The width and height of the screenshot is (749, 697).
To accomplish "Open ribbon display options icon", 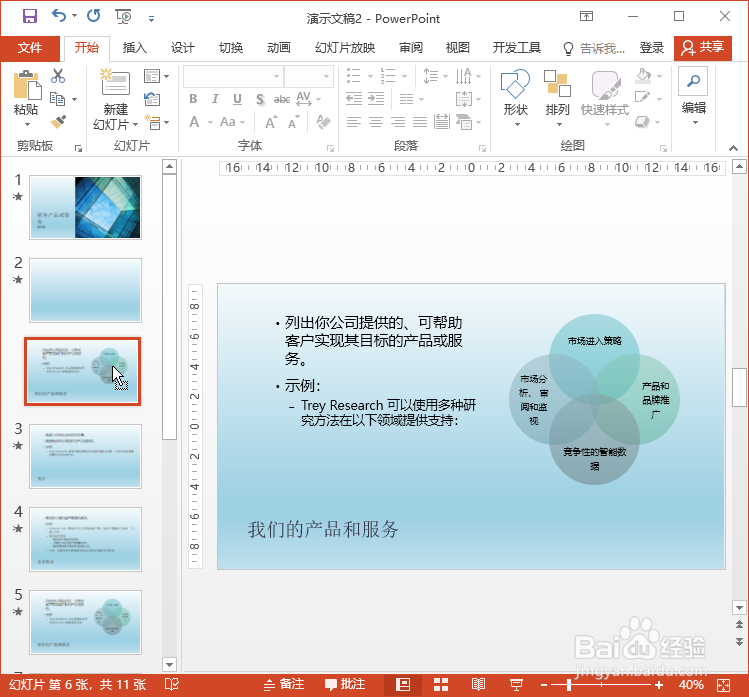I will [586, 17].
